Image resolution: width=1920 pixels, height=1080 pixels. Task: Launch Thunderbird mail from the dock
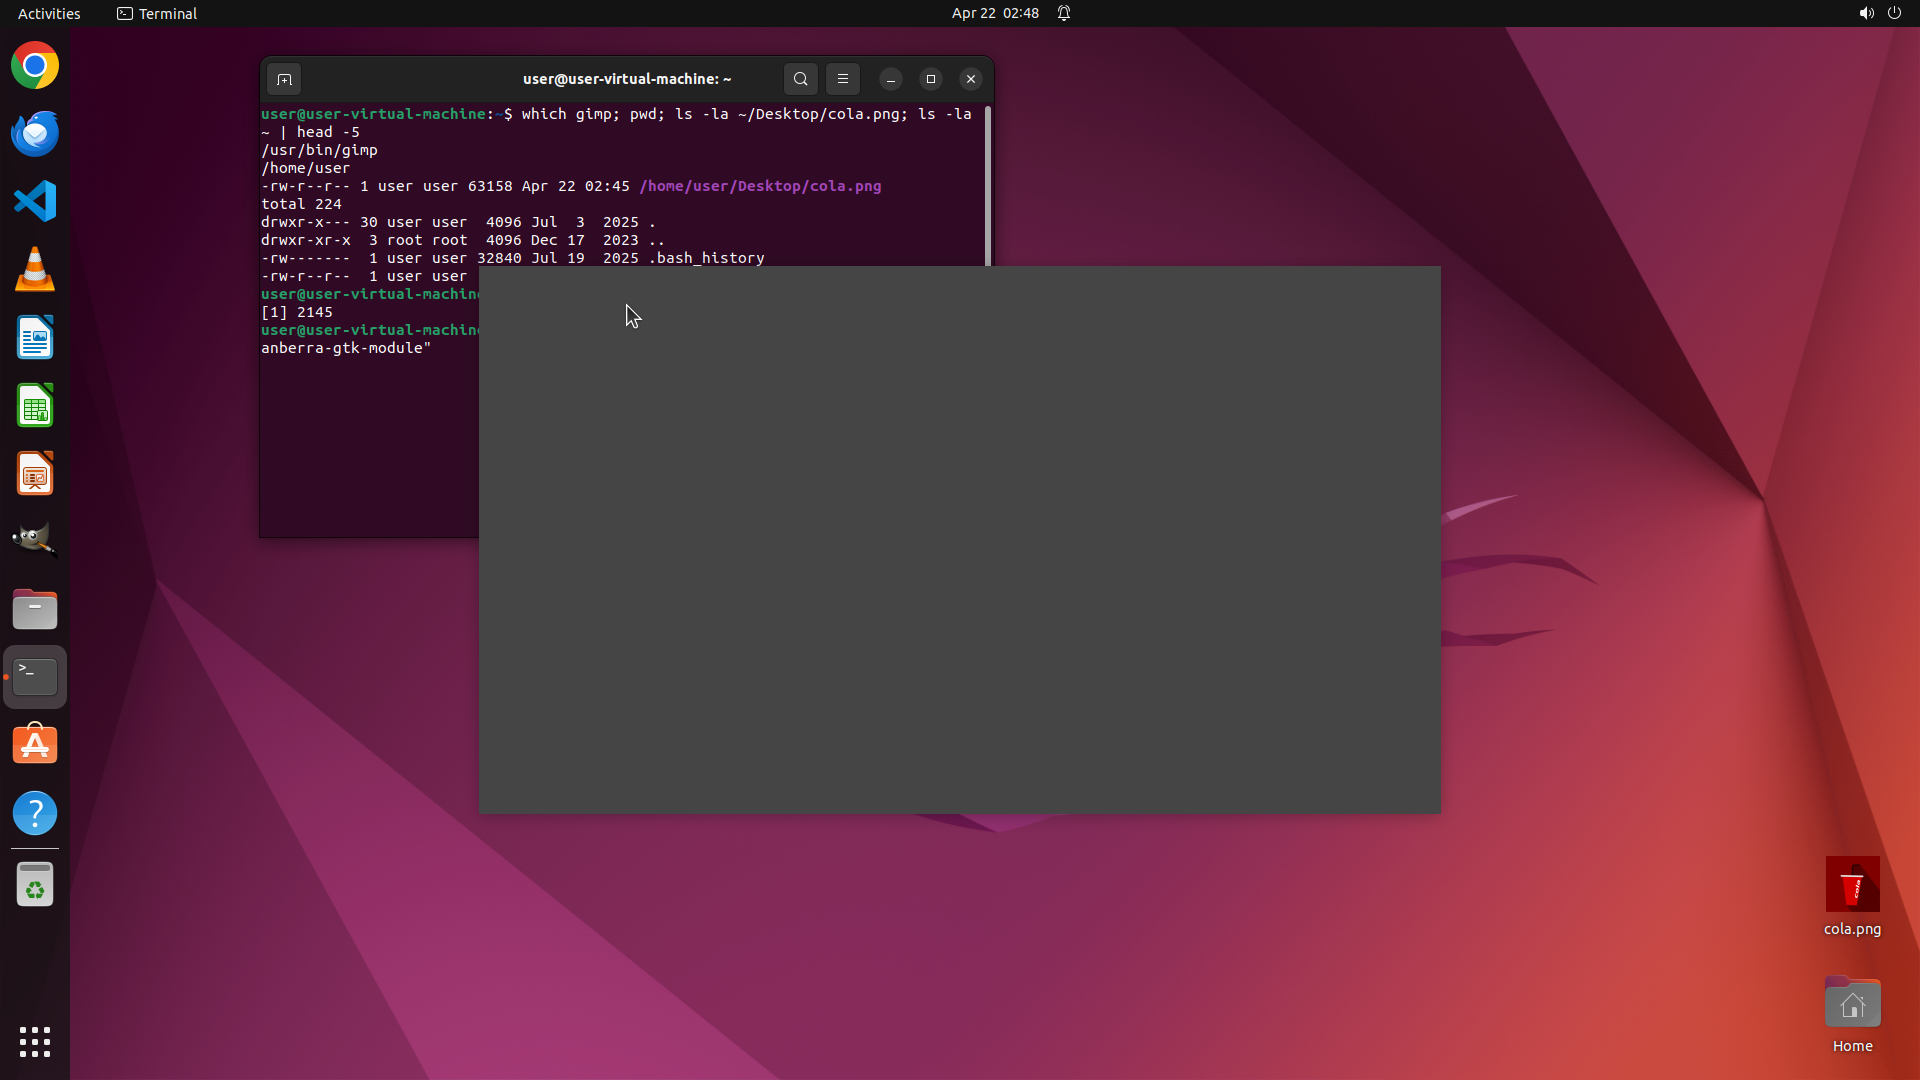point(35,134)
